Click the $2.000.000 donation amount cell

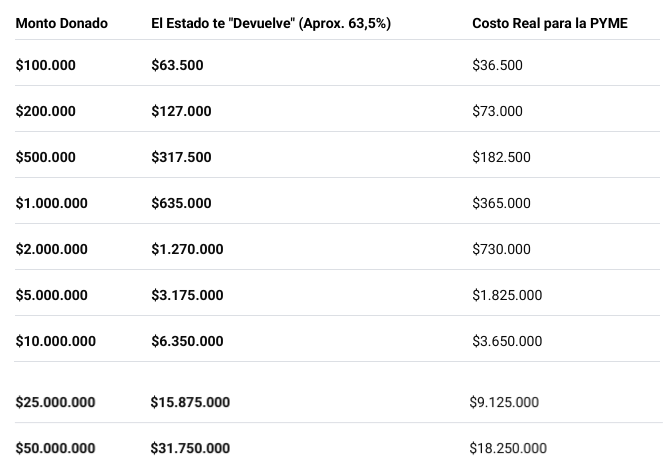pyautogui.click(x=52, y=249)
